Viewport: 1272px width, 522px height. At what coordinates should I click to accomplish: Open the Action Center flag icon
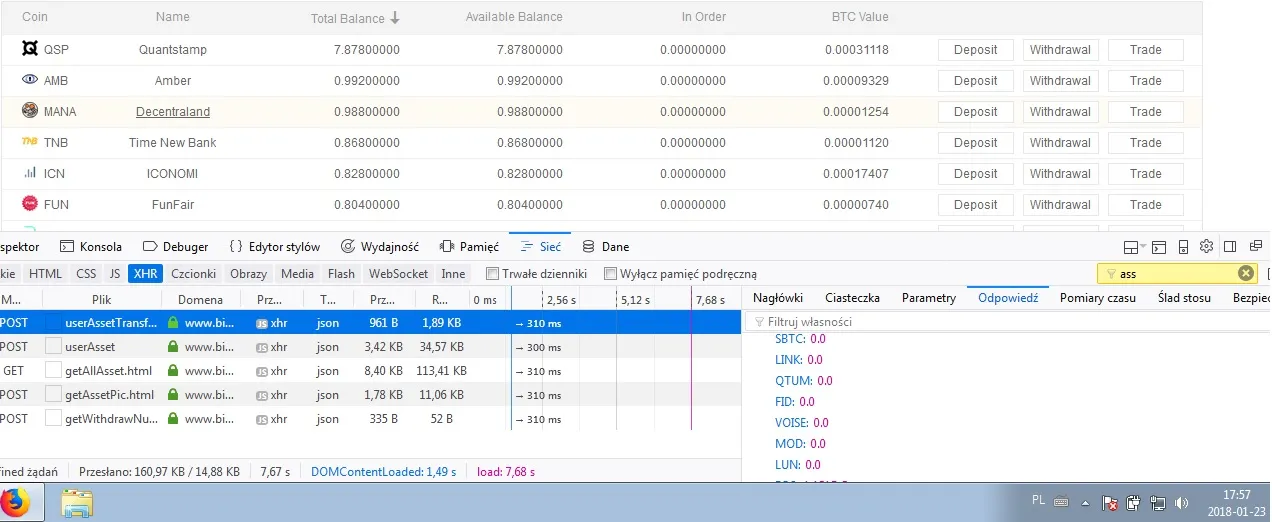click(1110, 502)
